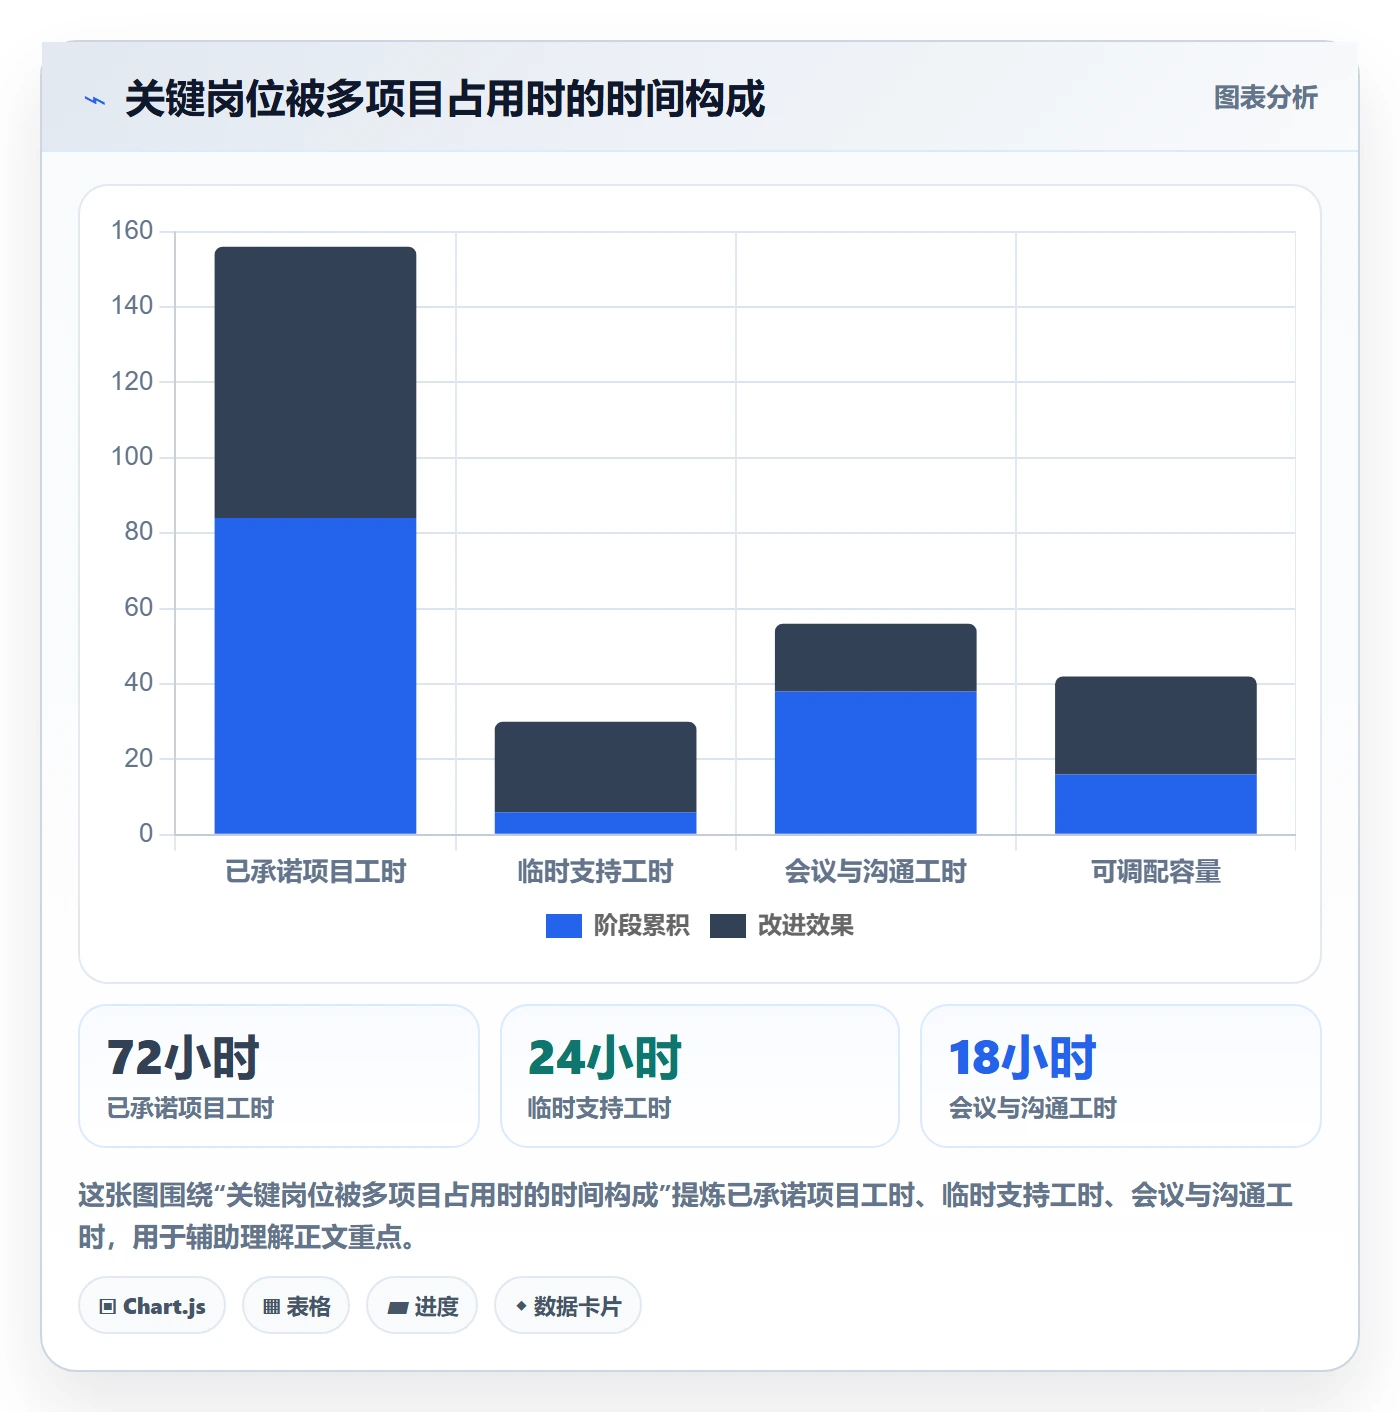Click the blue segment of 会议与沟通工时 bar
The image size is (1400, 1412).
(875, 762)
